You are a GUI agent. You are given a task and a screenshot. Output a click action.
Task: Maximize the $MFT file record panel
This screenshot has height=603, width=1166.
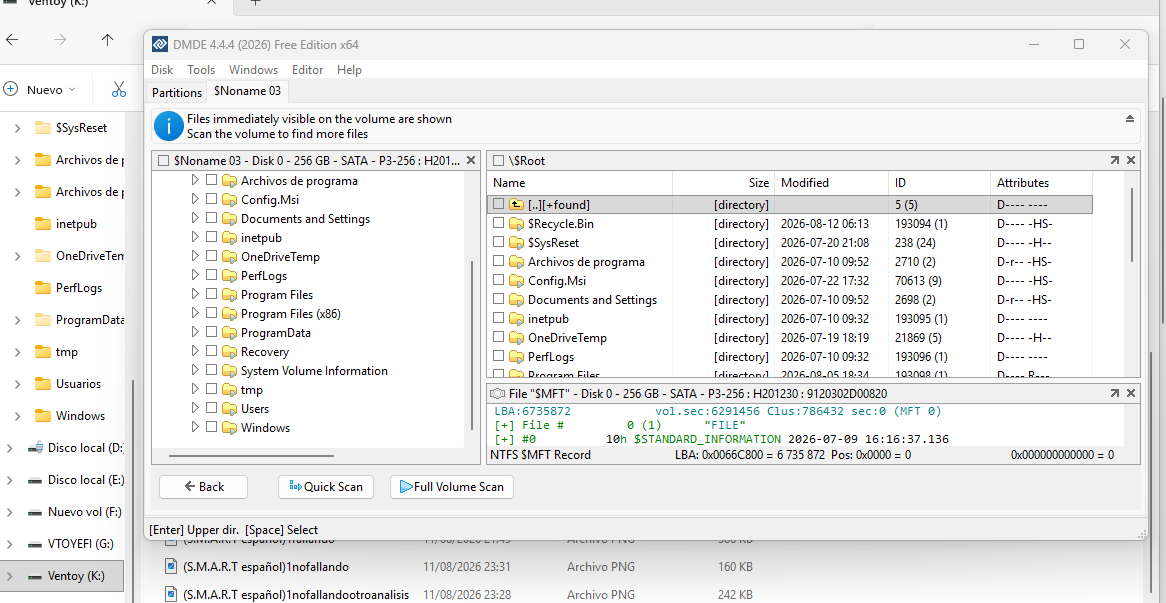tap(1115, 393)
